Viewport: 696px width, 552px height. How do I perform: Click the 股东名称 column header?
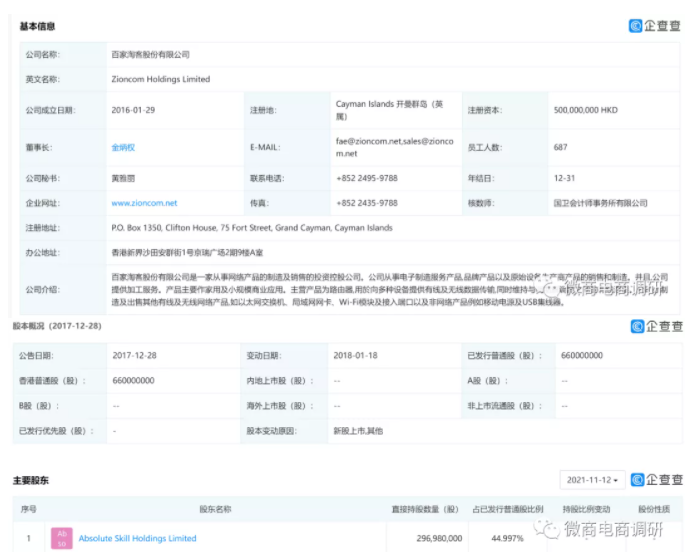pyautogui.click(x=215, y=509)
